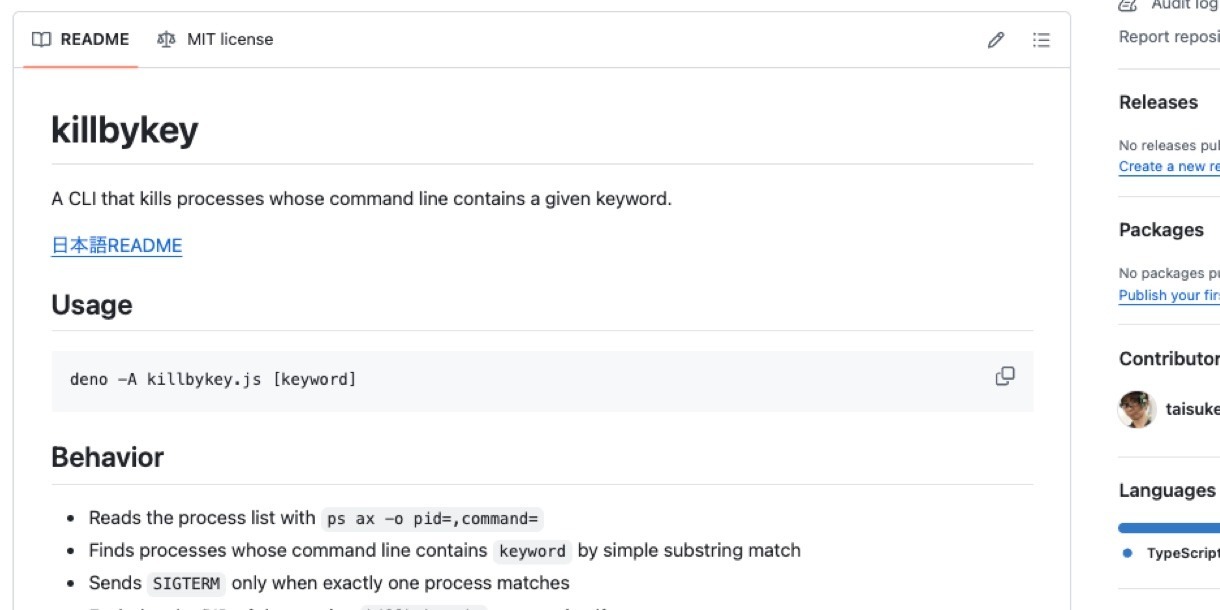Open Publish your first package link
This screenshot has width=1220, height=610.
coord(1169,295)
